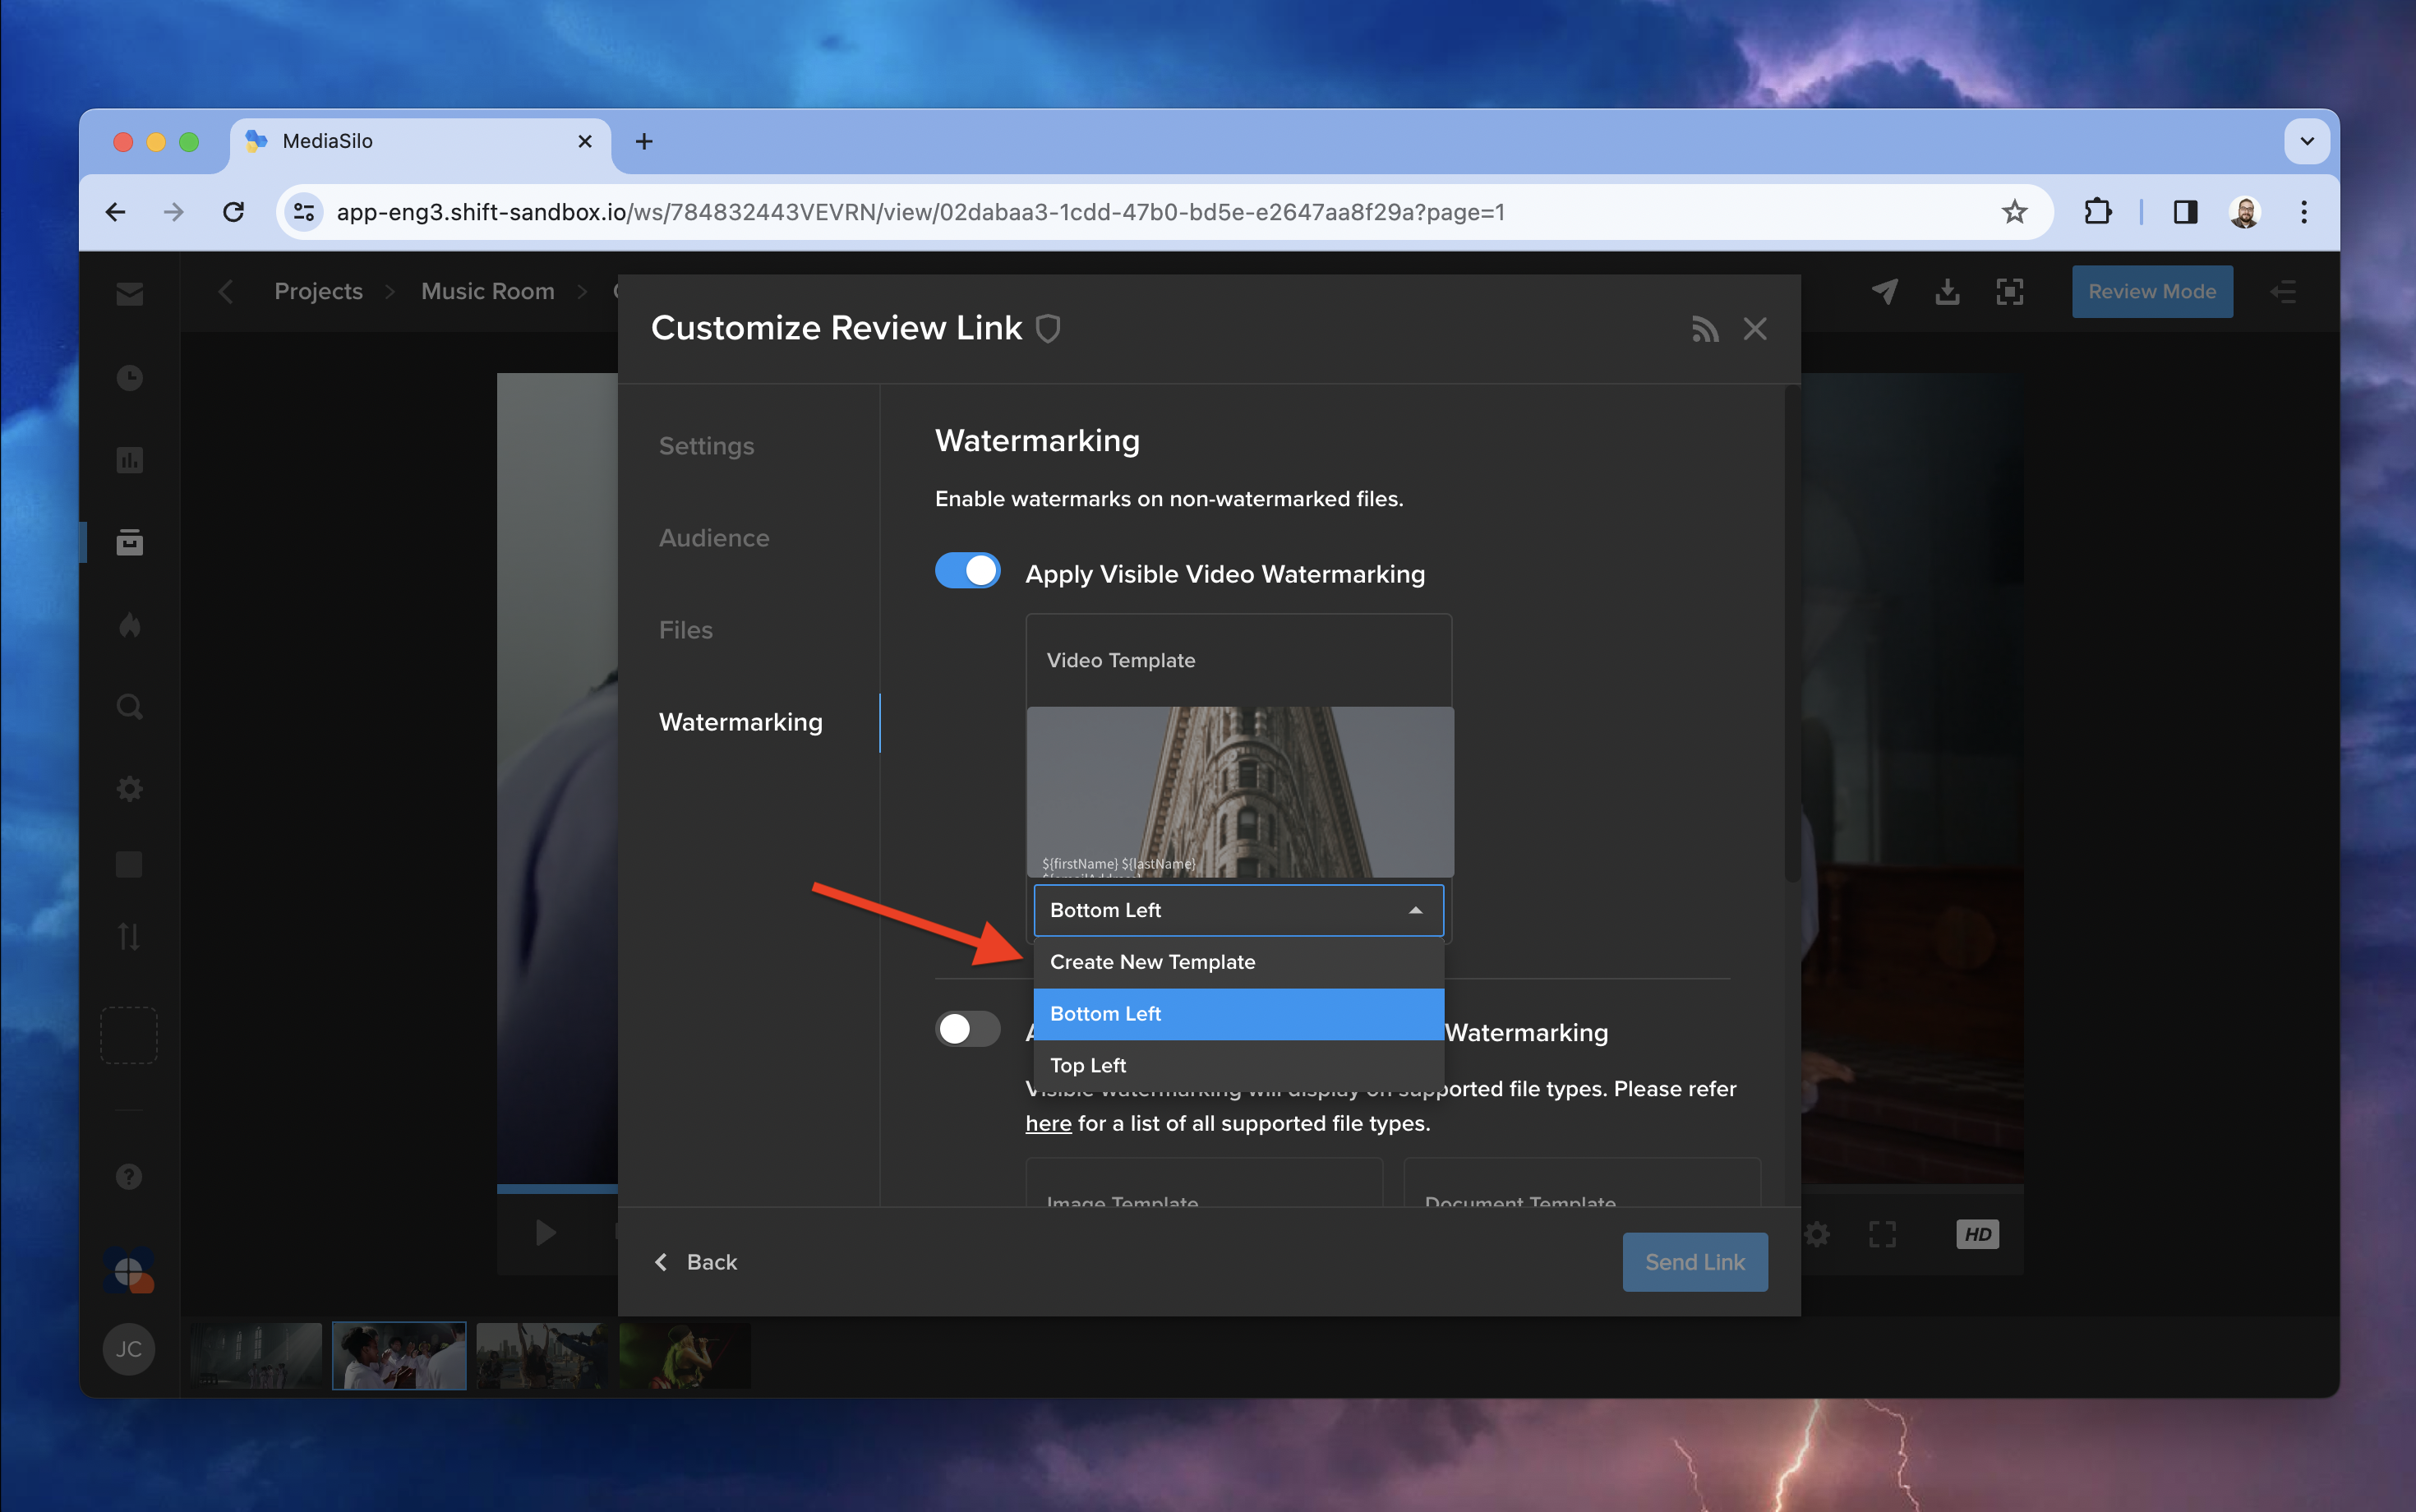Image resolution: width=2416 pixels, height=1512 pixels.
Task: Go to the Settings section
Action: tap(706, 446)
